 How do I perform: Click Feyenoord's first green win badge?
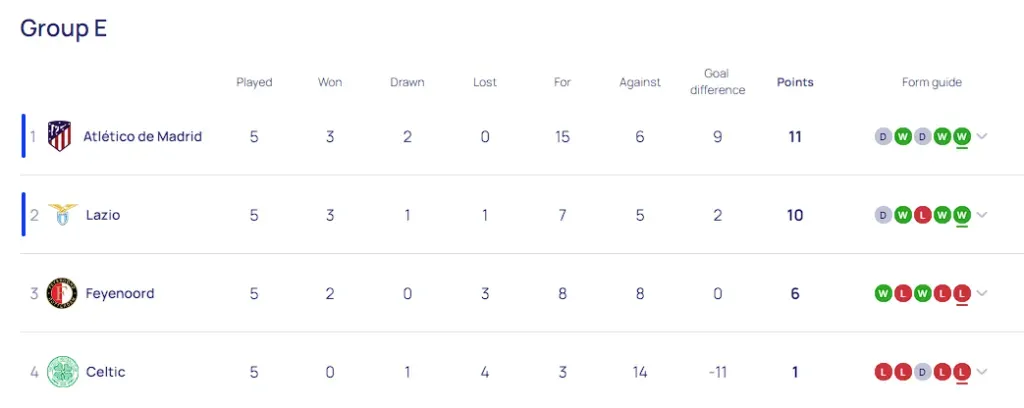884,294
